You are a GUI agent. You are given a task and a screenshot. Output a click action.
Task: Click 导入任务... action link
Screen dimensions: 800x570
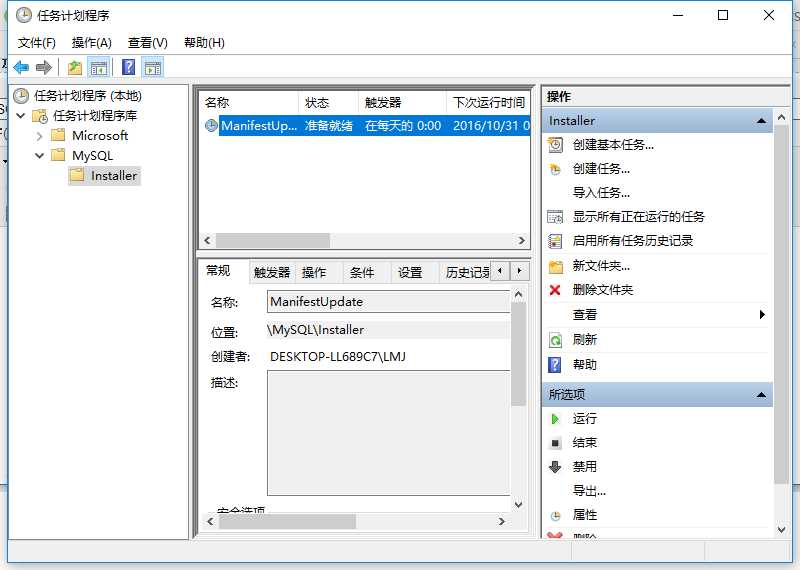pyautogui.click(x=601, y=193)
